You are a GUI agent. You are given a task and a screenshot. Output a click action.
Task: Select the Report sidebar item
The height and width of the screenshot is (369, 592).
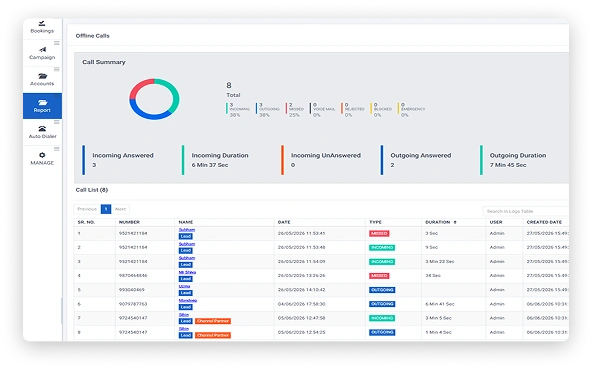(x=42, y=106)
